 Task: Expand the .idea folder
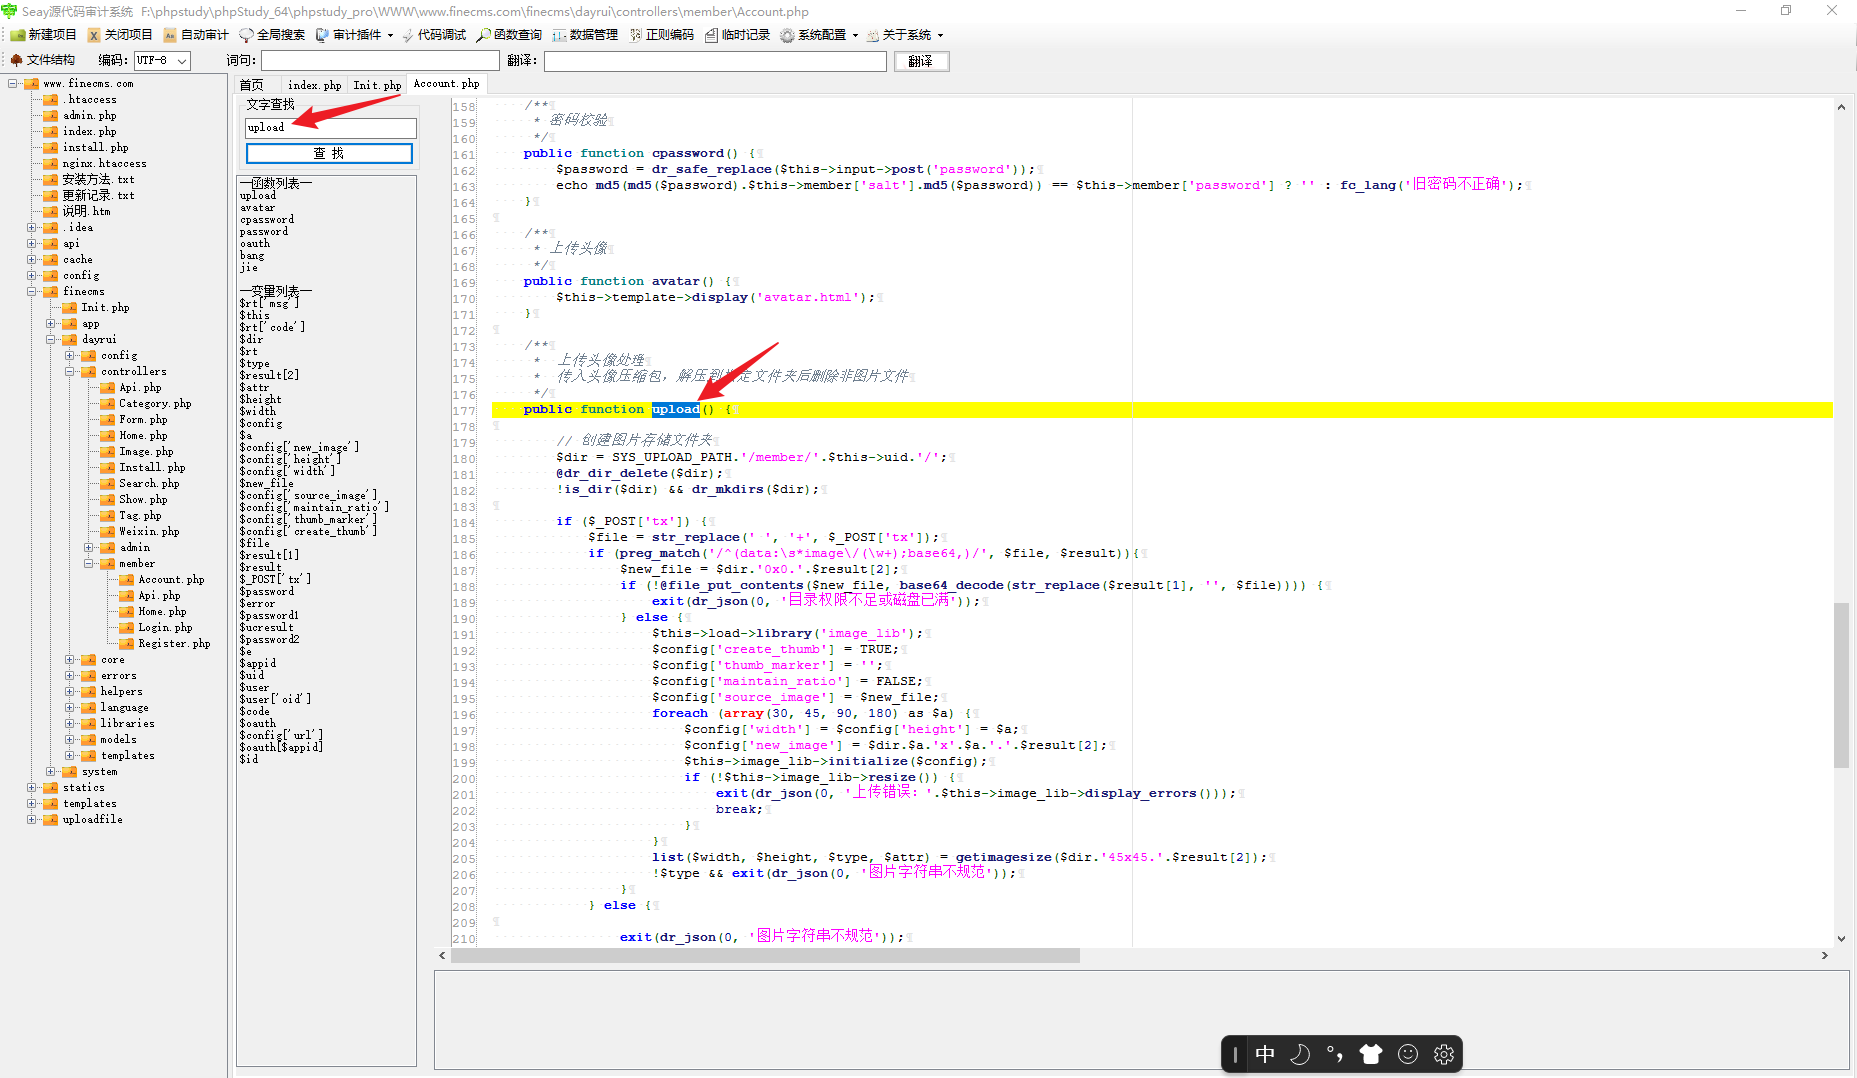point(32,228)
